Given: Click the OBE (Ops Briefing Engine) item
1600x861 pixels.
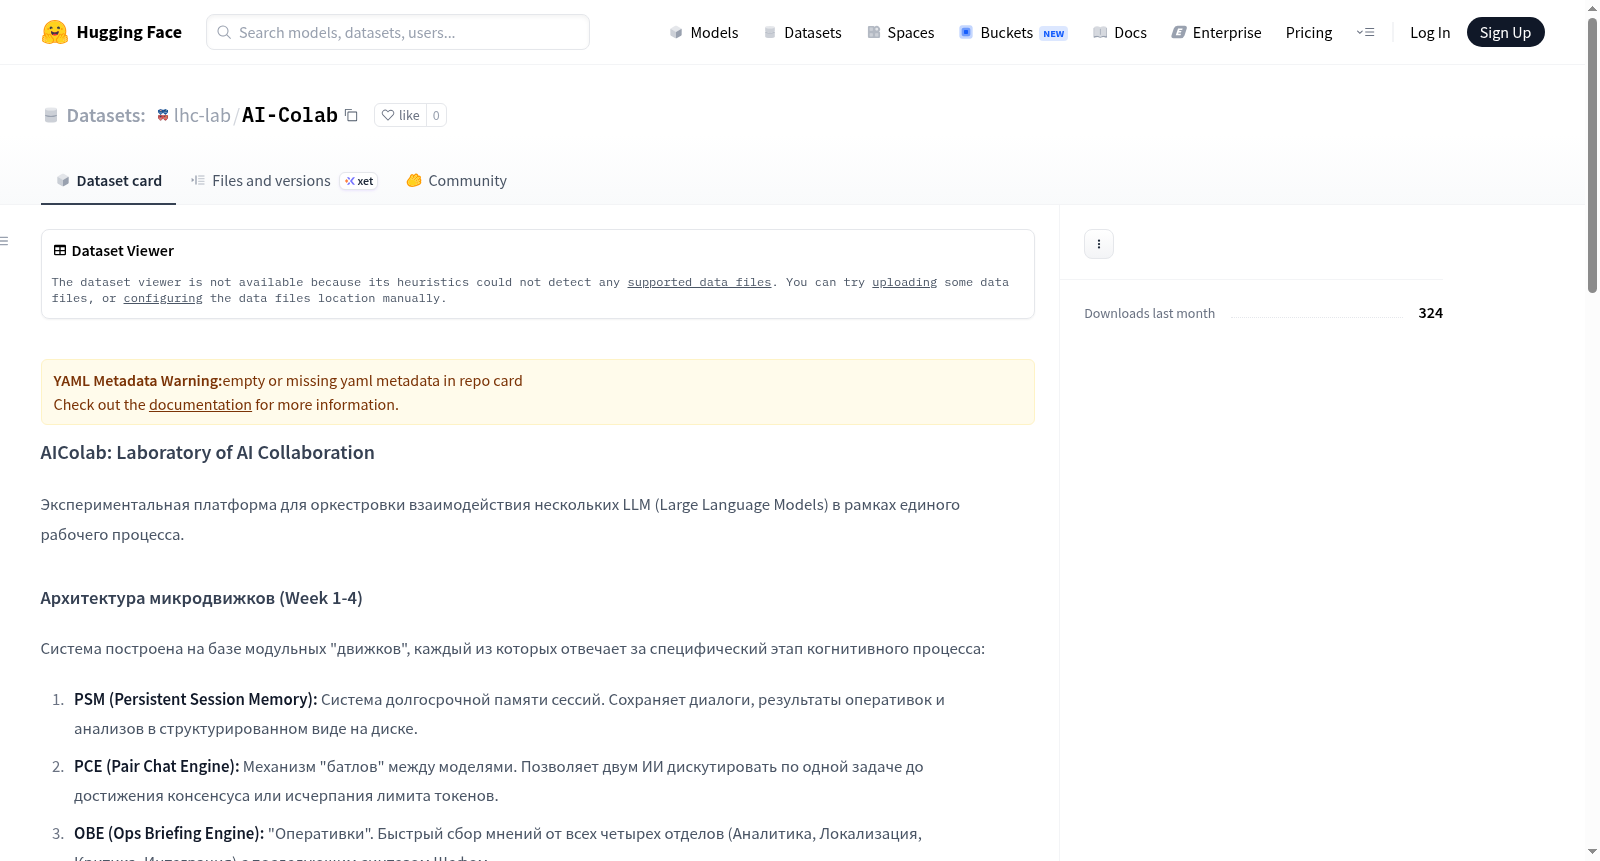Looking at the screenshot, I should [169, 833].
